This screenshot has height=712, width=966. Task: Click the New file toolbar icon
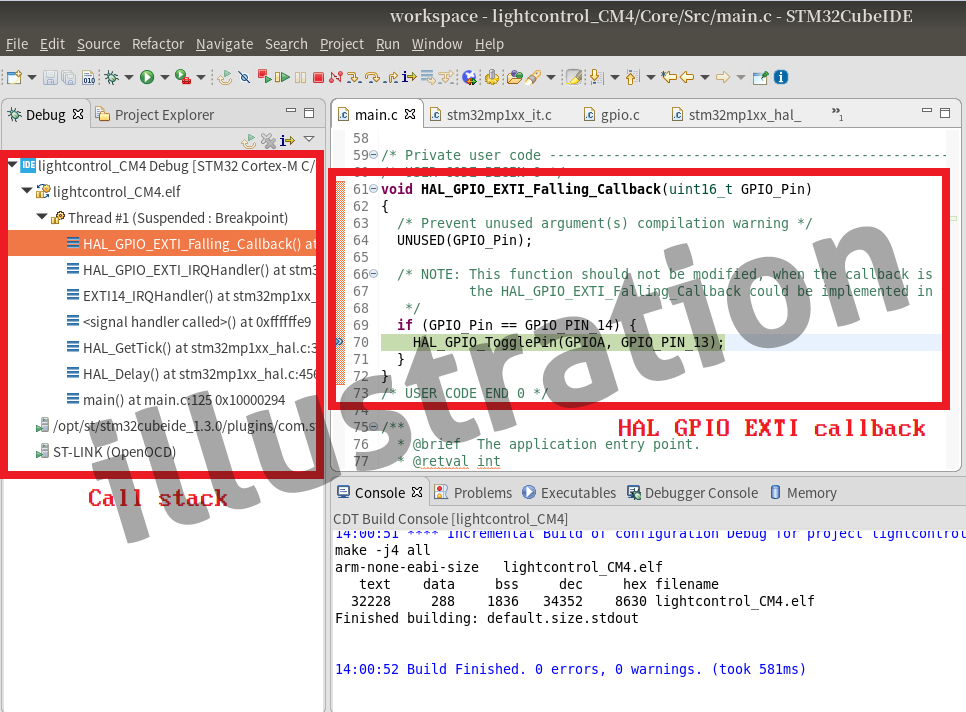14,77
